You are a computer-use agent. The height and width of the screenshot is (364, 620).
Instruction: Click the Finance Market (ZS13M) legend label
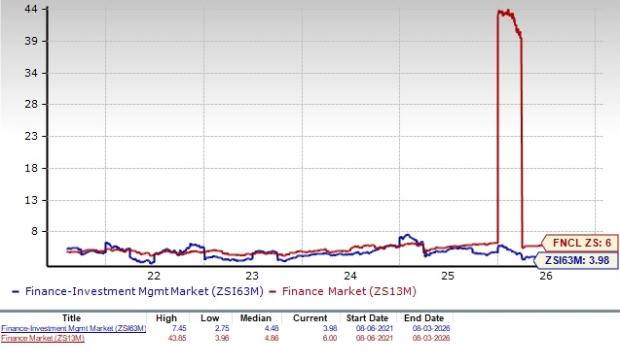pyautogui.click(x=349, y=291)
